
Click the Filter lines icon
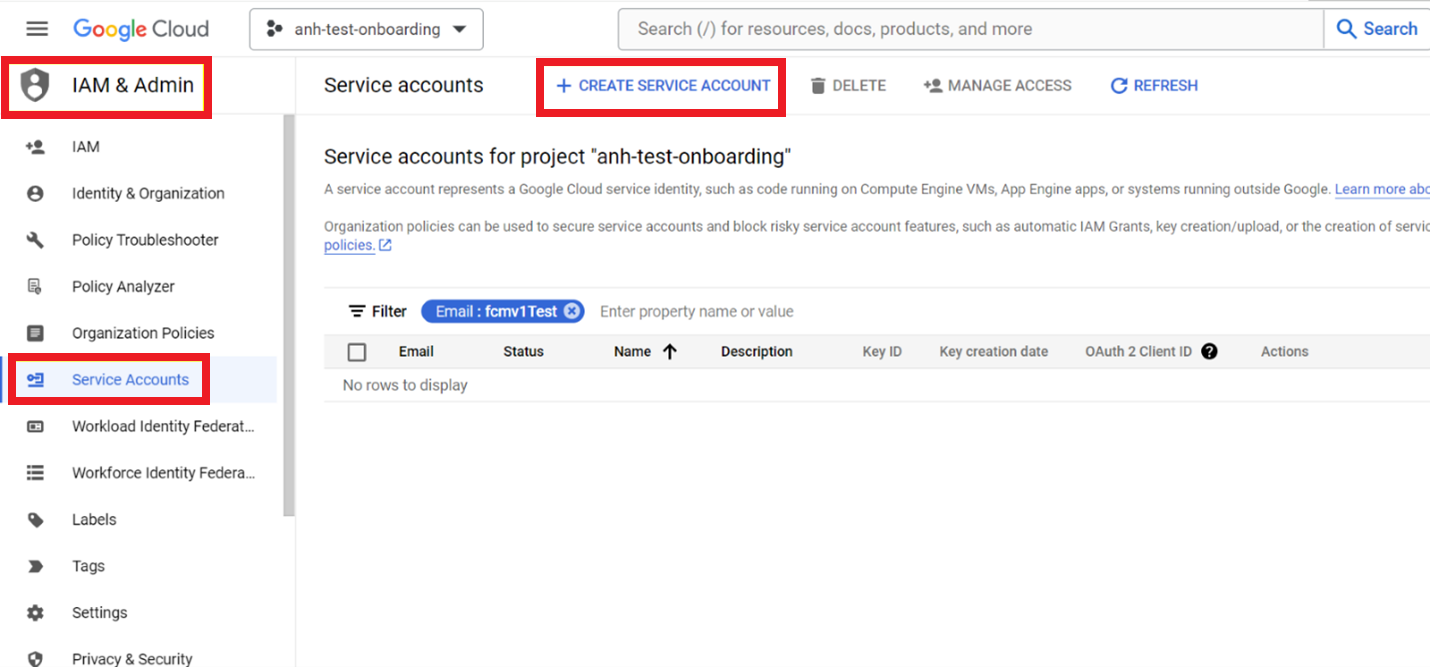[356, 312]
